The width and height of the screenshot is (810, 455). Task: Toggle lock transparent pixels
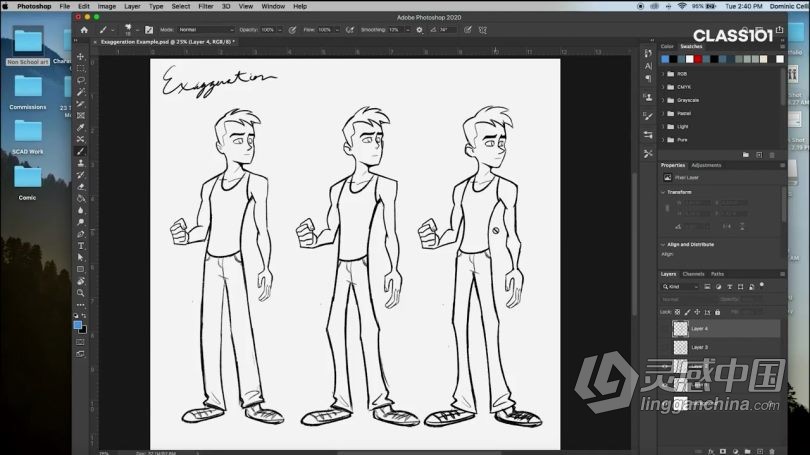[677, 312]
